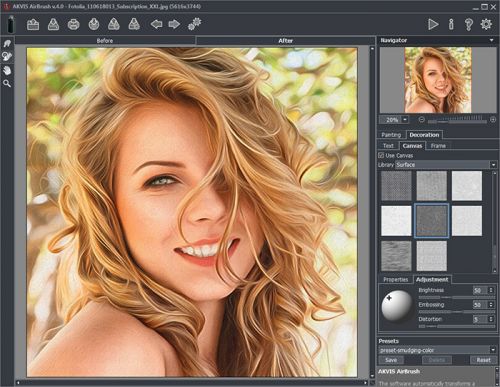This screenshot has width=500, height=387.
Task: Open the Decoration tab
Action: click(x=424, y=135)
